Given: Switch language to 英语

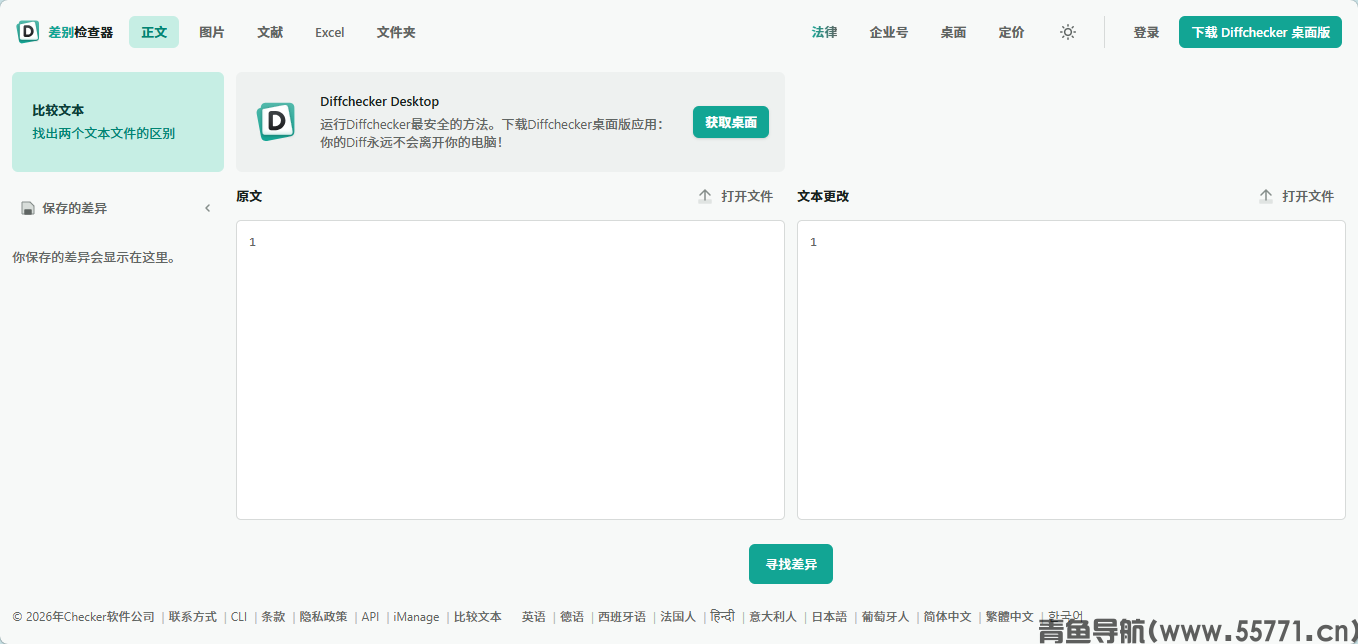Looking at the screenshot, I should coord(534,617).
